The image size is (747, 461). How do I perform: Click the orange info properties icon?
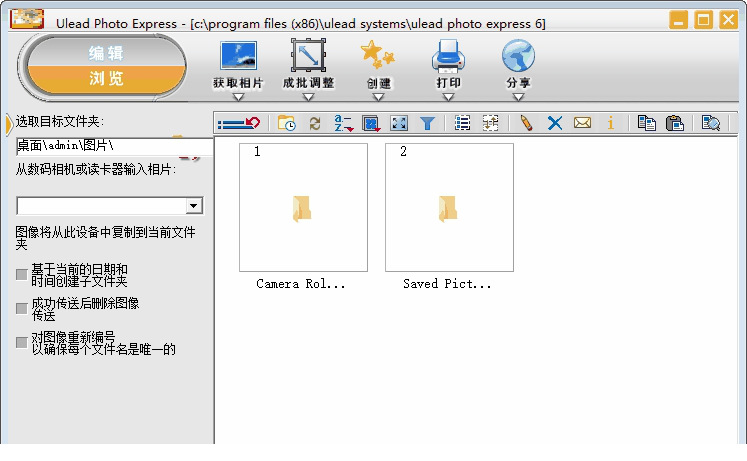point(610,123)
